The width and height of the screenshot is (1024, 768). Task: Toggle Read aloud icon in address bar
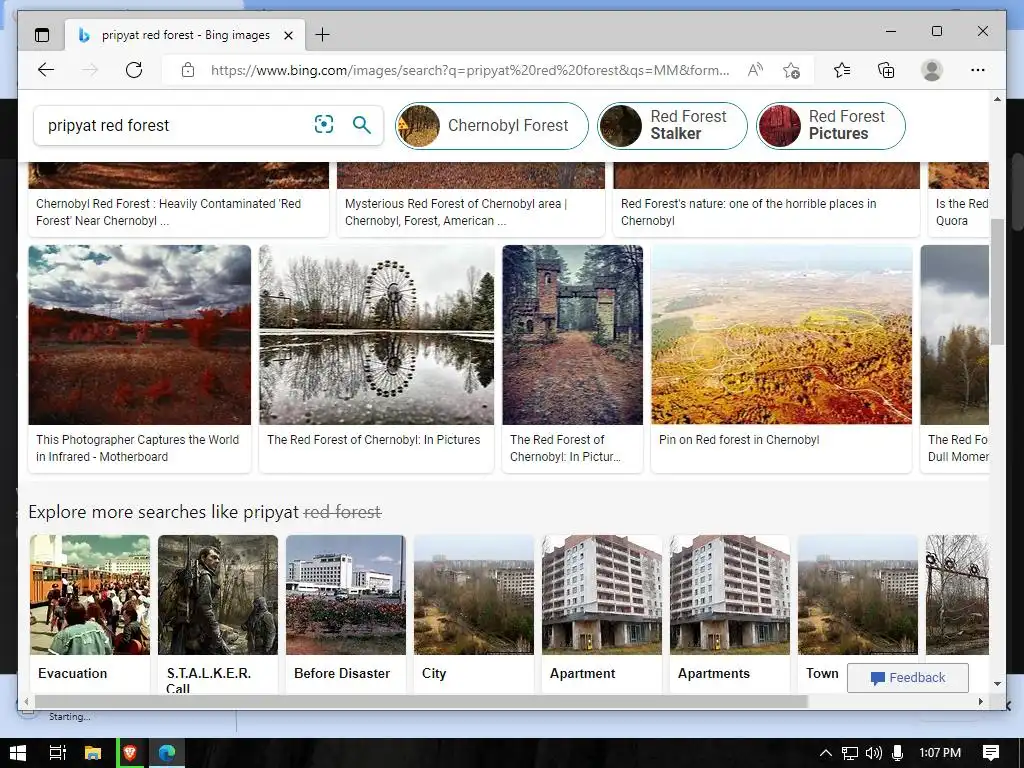(755, 70)
